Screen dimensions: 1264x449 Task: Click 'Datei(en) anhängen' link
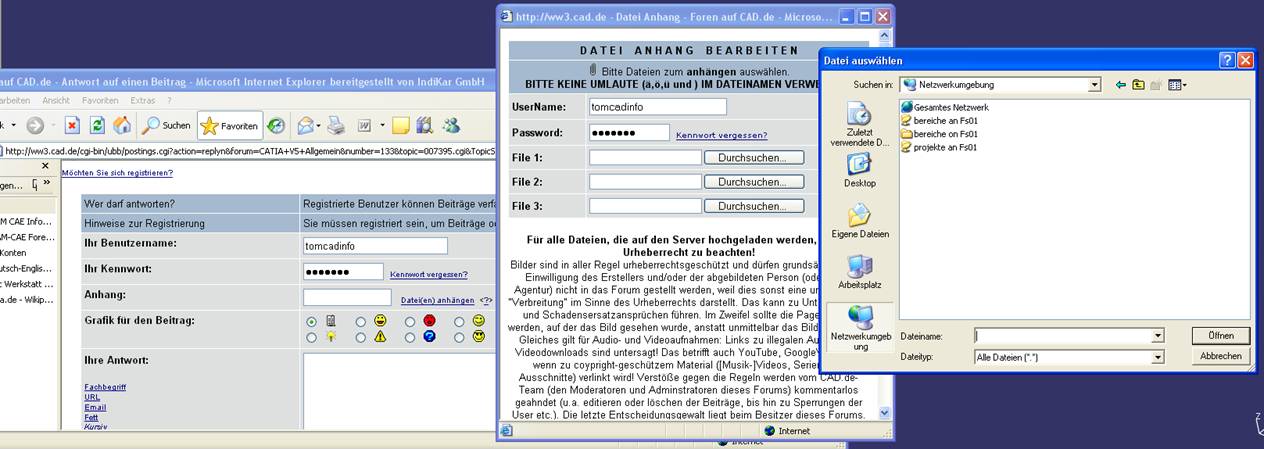point(437,300)
